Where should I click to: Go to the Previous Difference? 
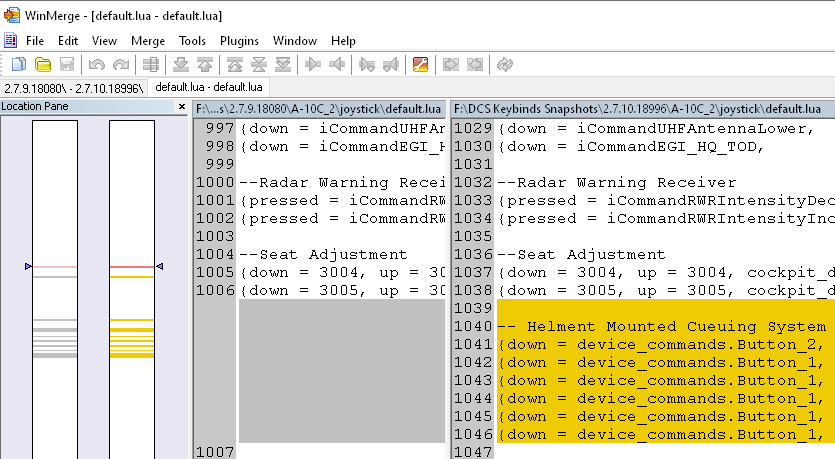click(205, 65)
